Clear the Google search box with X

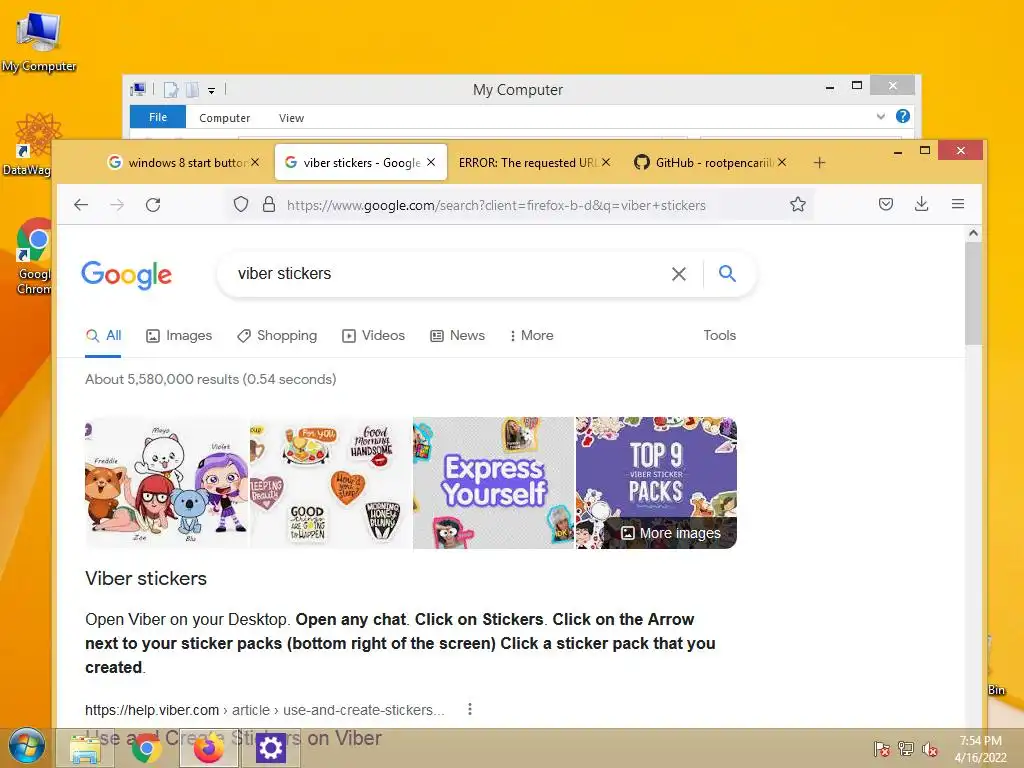[x=679, y=274]
